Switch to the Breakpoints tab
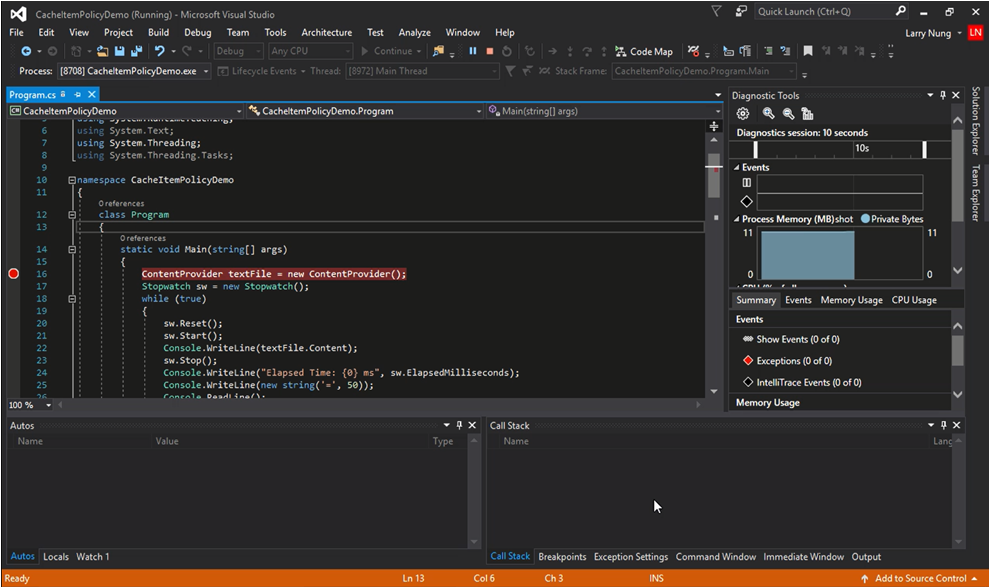 [x=562, y=556]
